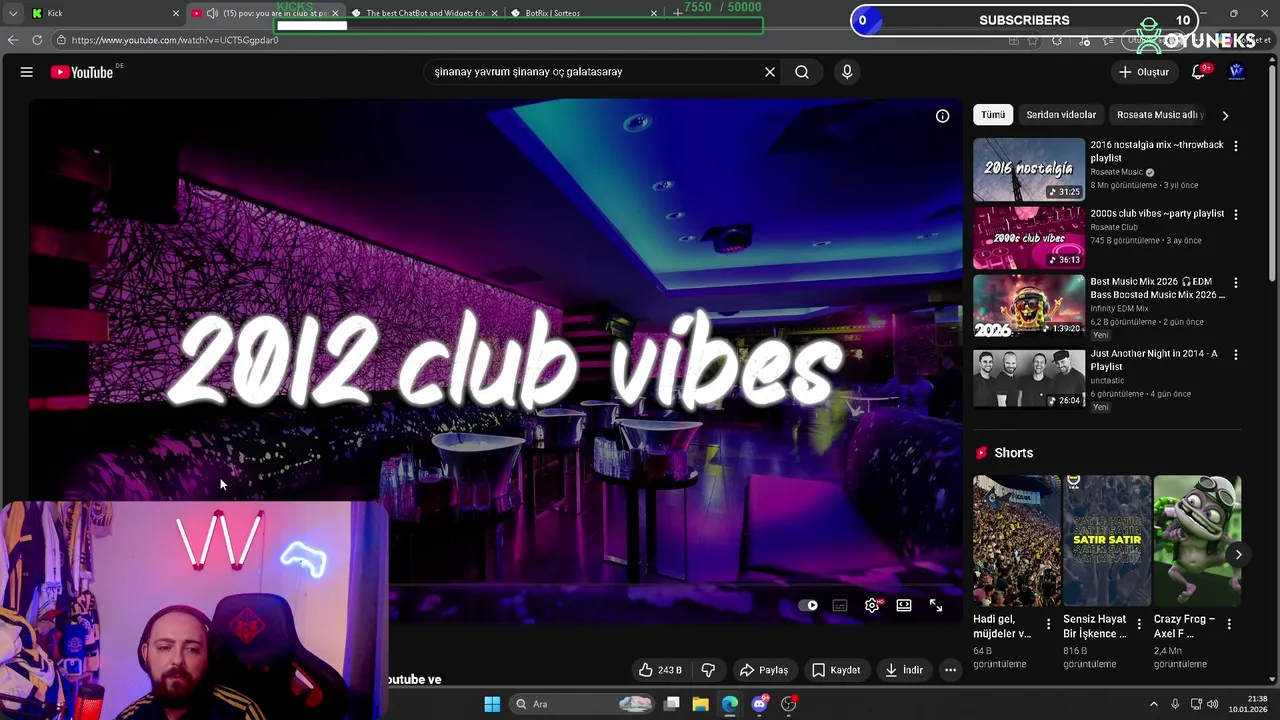Open the account avatar menu
1280x720 pixels.
point(1237,72)
